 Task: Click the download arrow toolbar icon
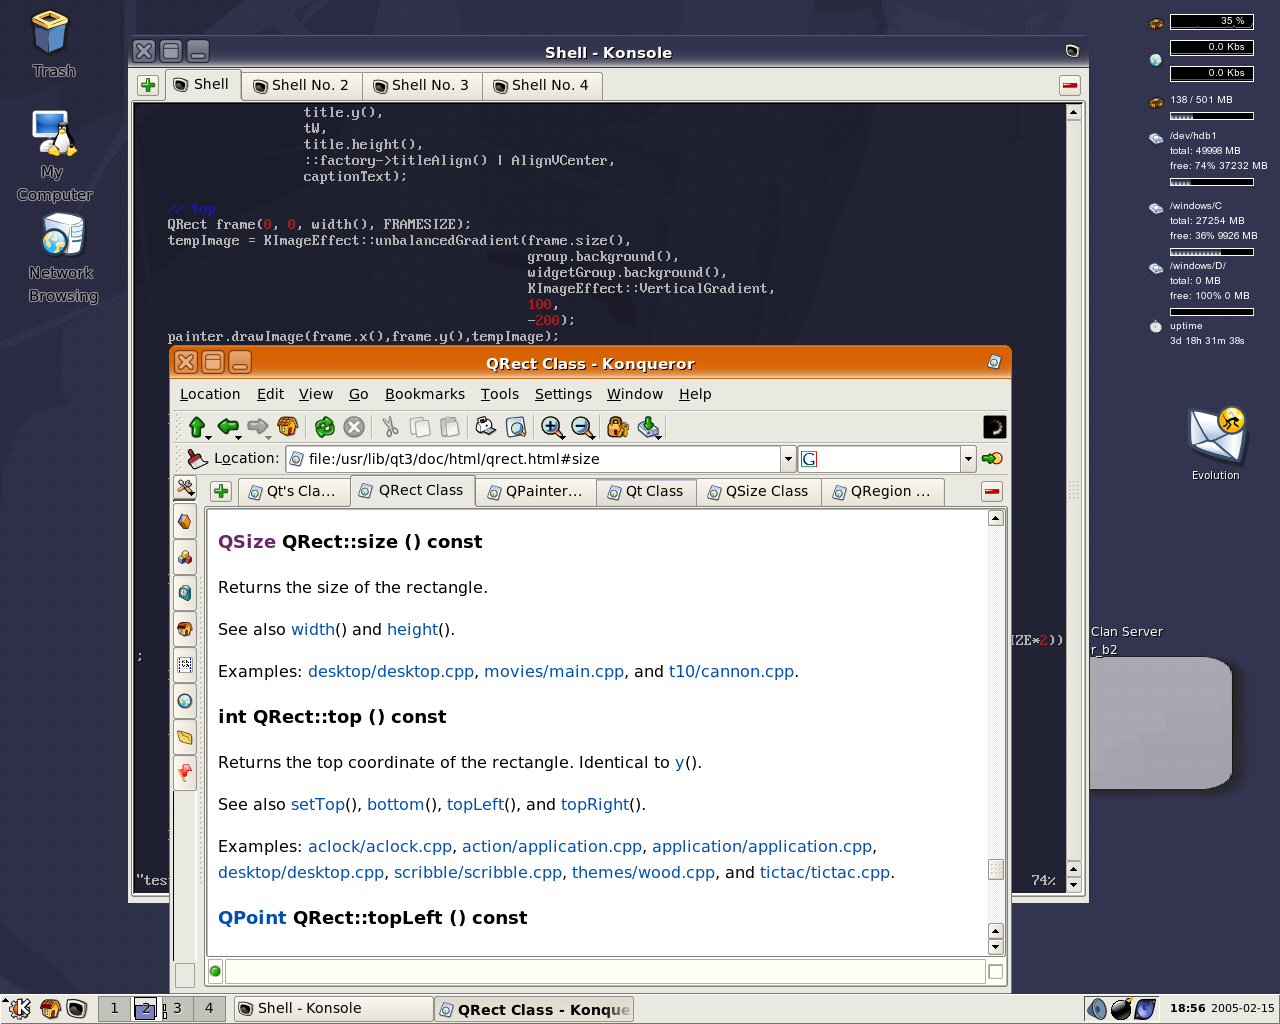click(649, 427)
